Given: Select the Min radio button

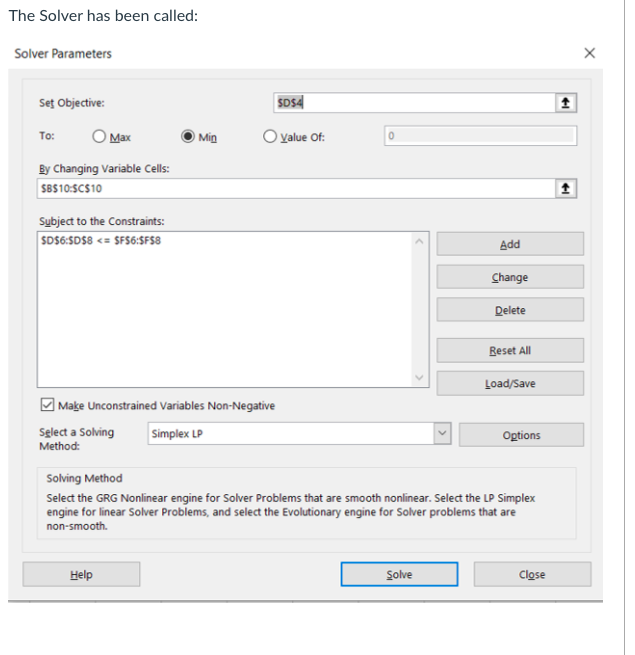Looking at the screenshot, I should pyautogui.click(x=188, y=136).
